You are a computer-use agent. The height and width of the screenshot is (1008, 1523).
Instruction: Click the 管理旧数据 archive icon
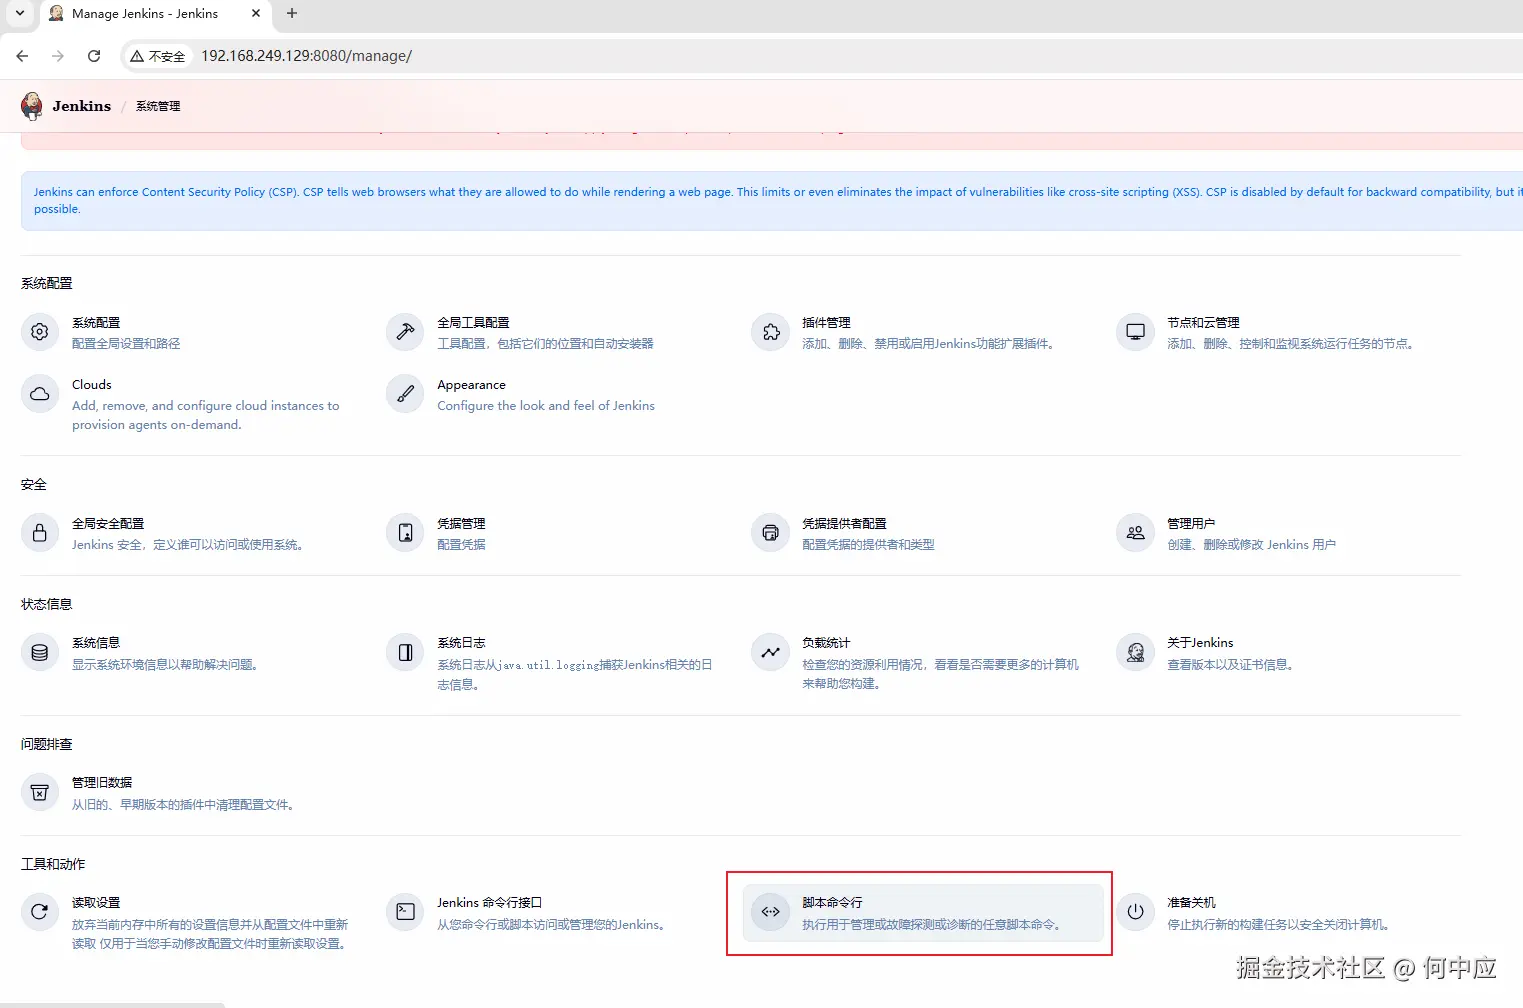point(40,793)
